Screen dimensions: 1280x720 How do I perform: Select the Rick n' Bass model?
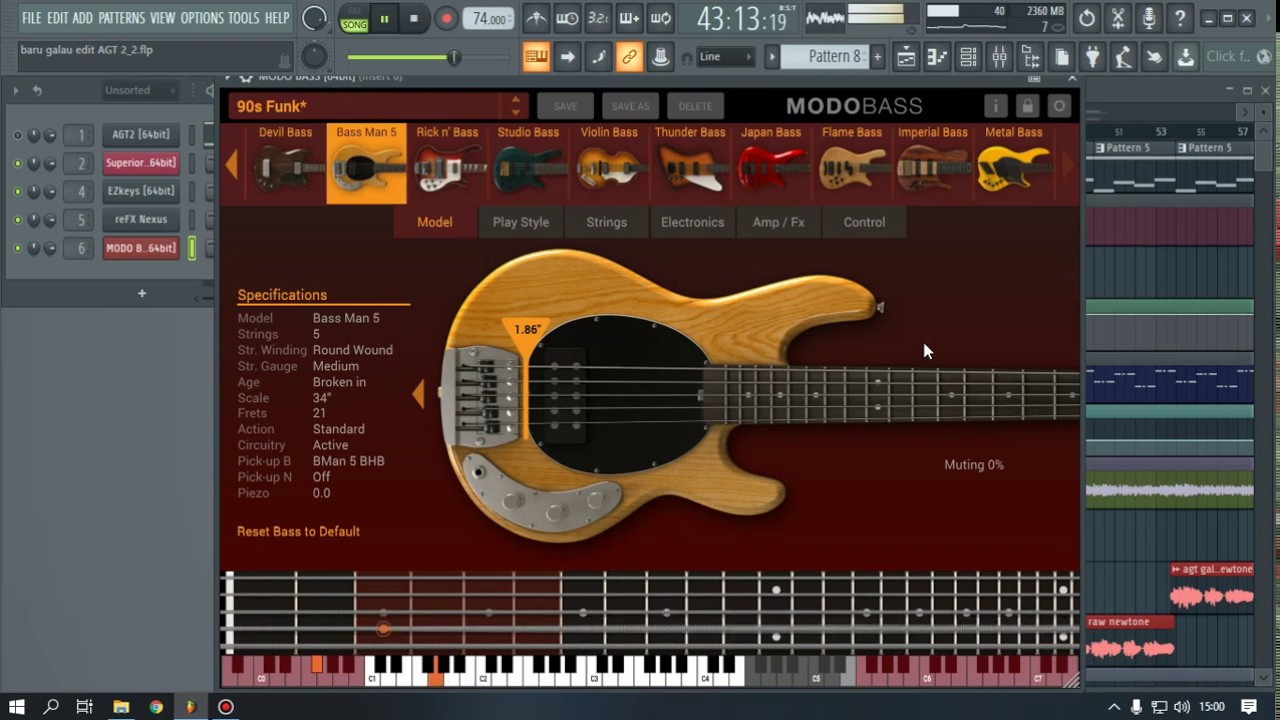point(447,163)
